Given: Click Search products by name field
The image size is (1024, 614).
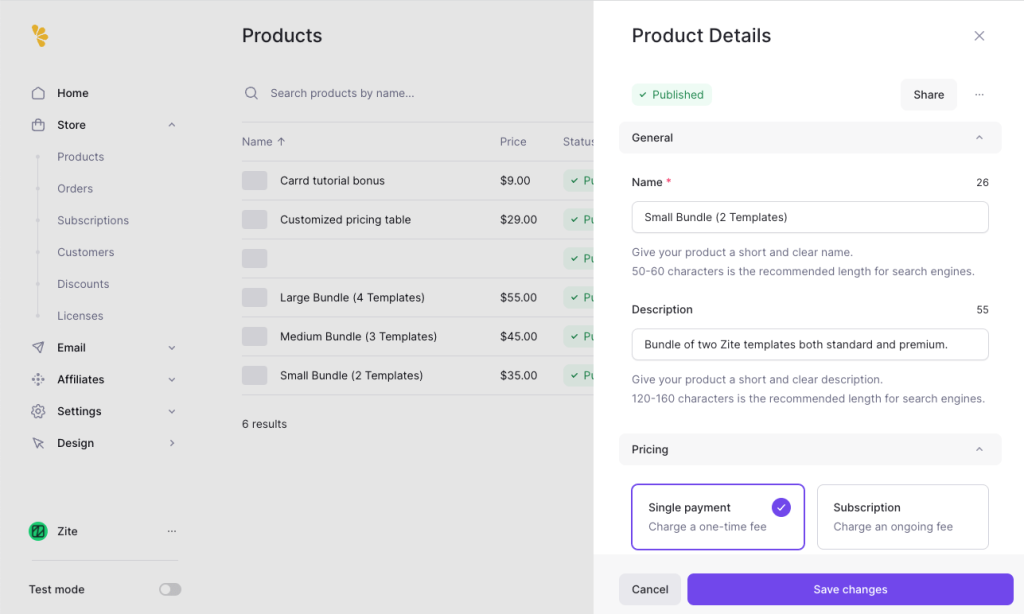Looking at the screenshot, I should (342, 93).
